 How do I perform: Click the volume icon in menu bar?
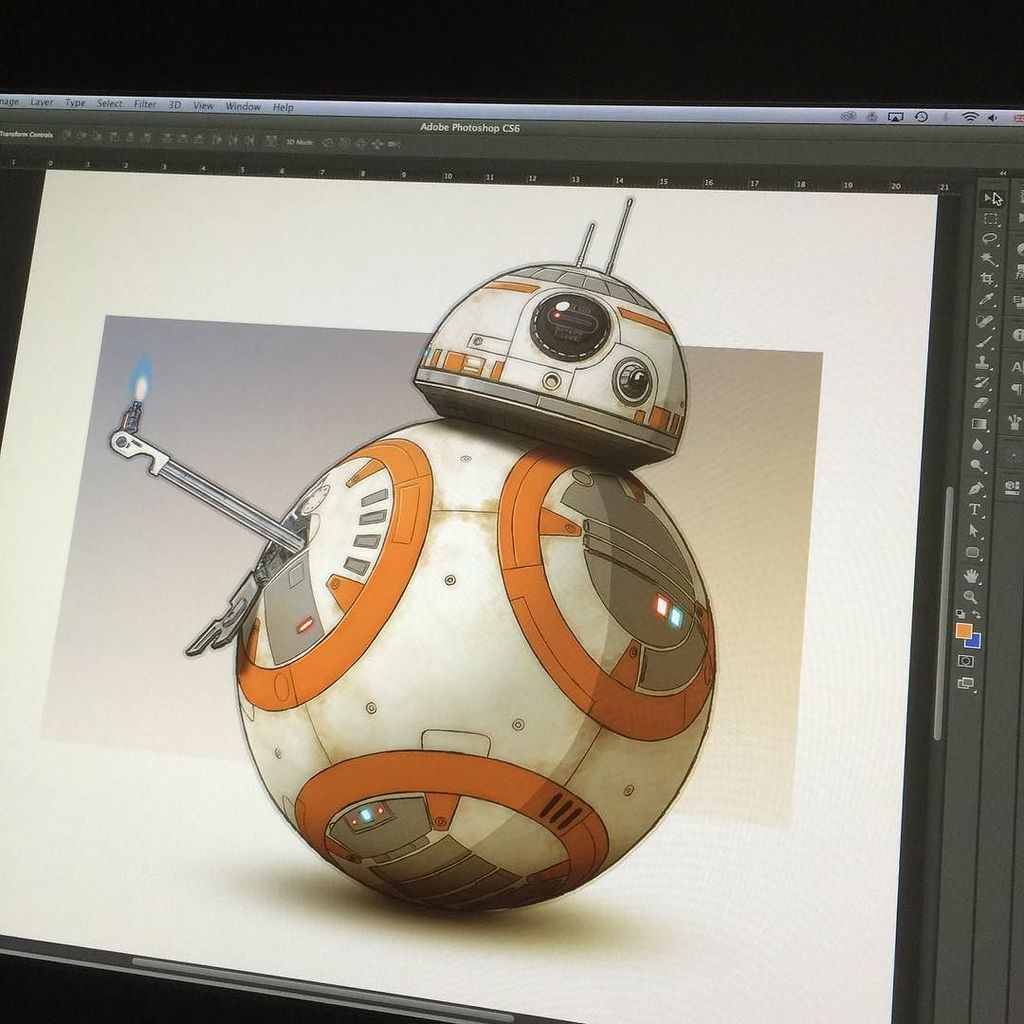tap(993, 118)
